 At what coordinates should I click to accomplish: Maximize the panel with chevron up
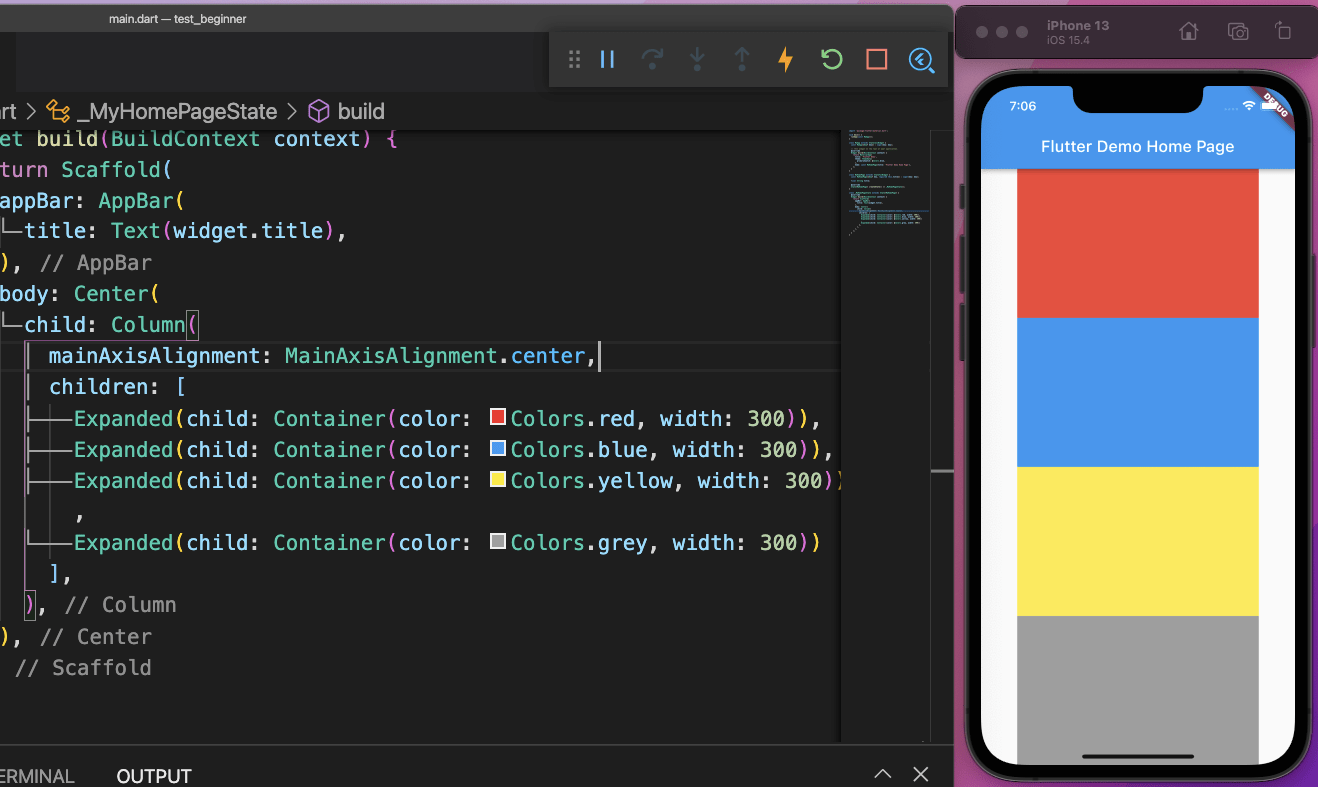pyautogui.click(x=882, y=774)
